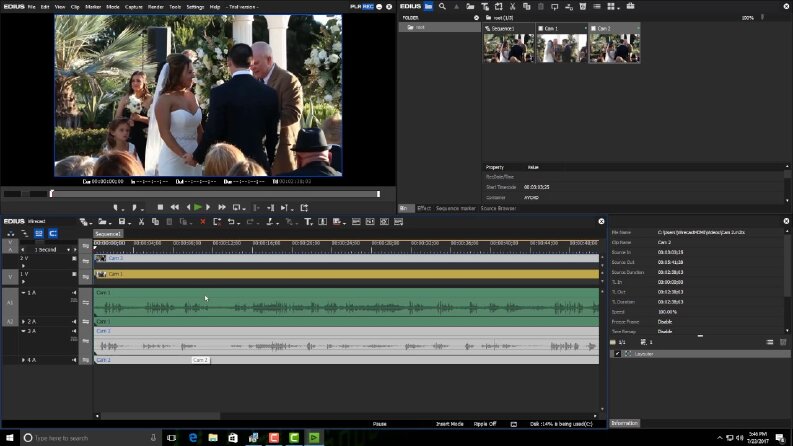Click the Set Out point icon
Screen dimensions: 793x446
pyautogui.click(x=134, y=207)
